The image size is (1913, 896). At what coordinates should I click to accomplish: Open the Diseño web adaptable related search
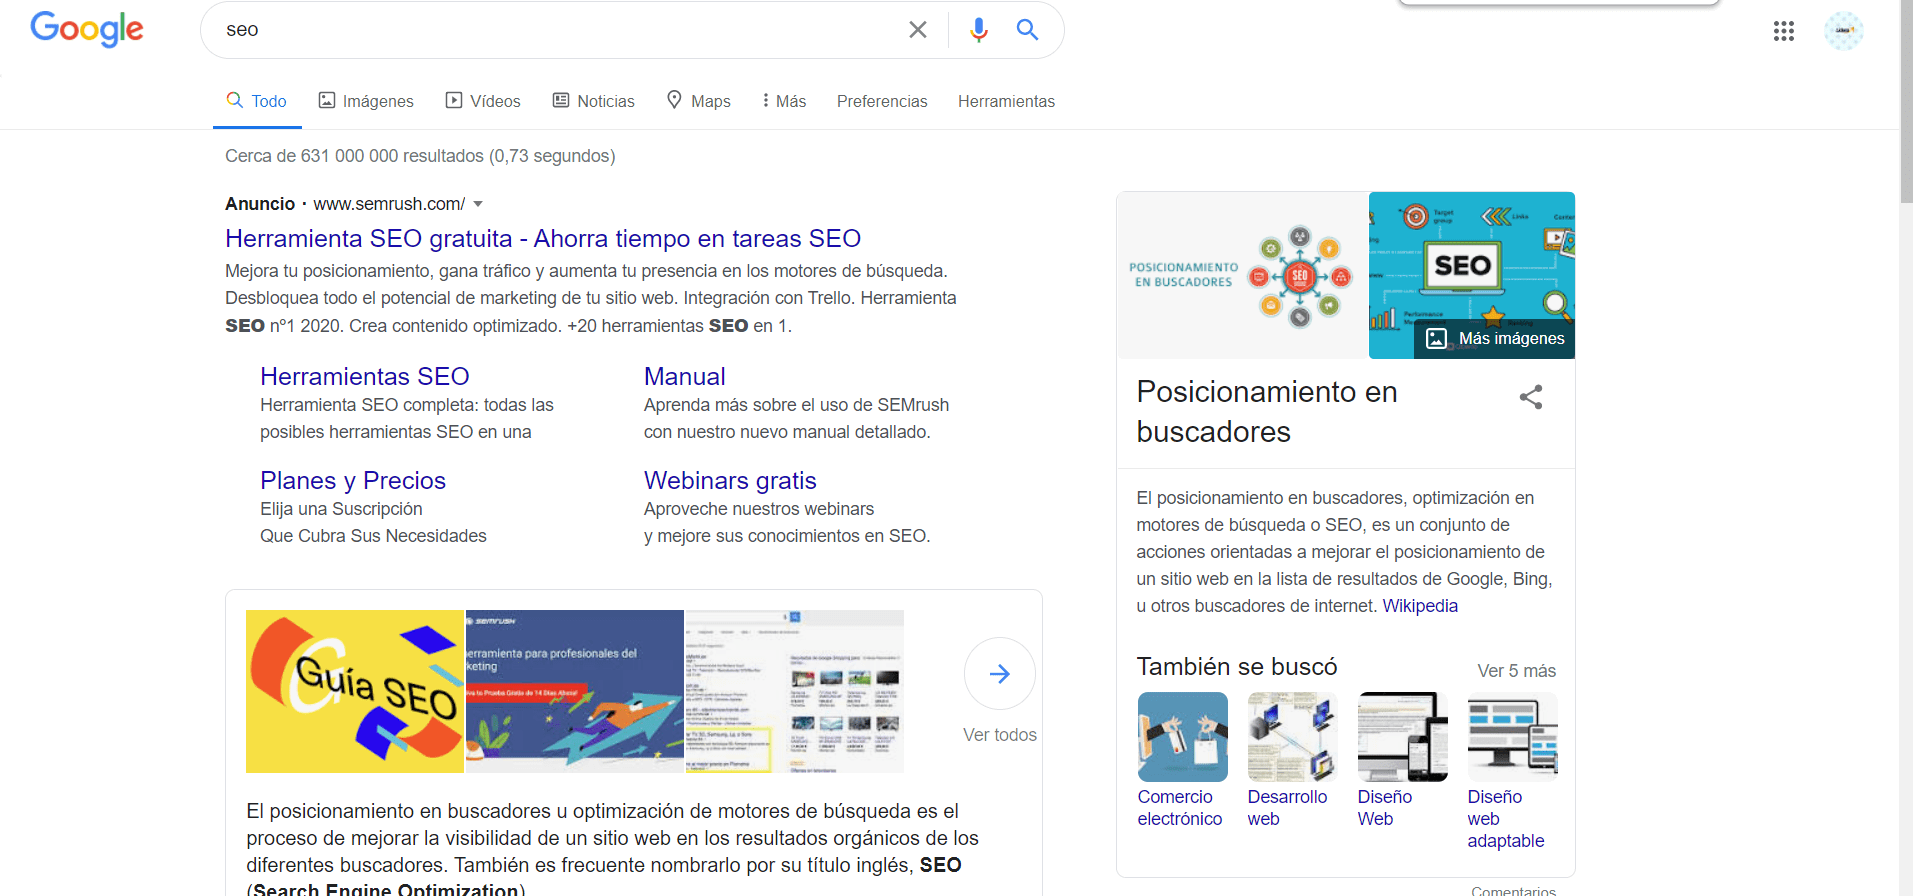(x=1506, y=819)
